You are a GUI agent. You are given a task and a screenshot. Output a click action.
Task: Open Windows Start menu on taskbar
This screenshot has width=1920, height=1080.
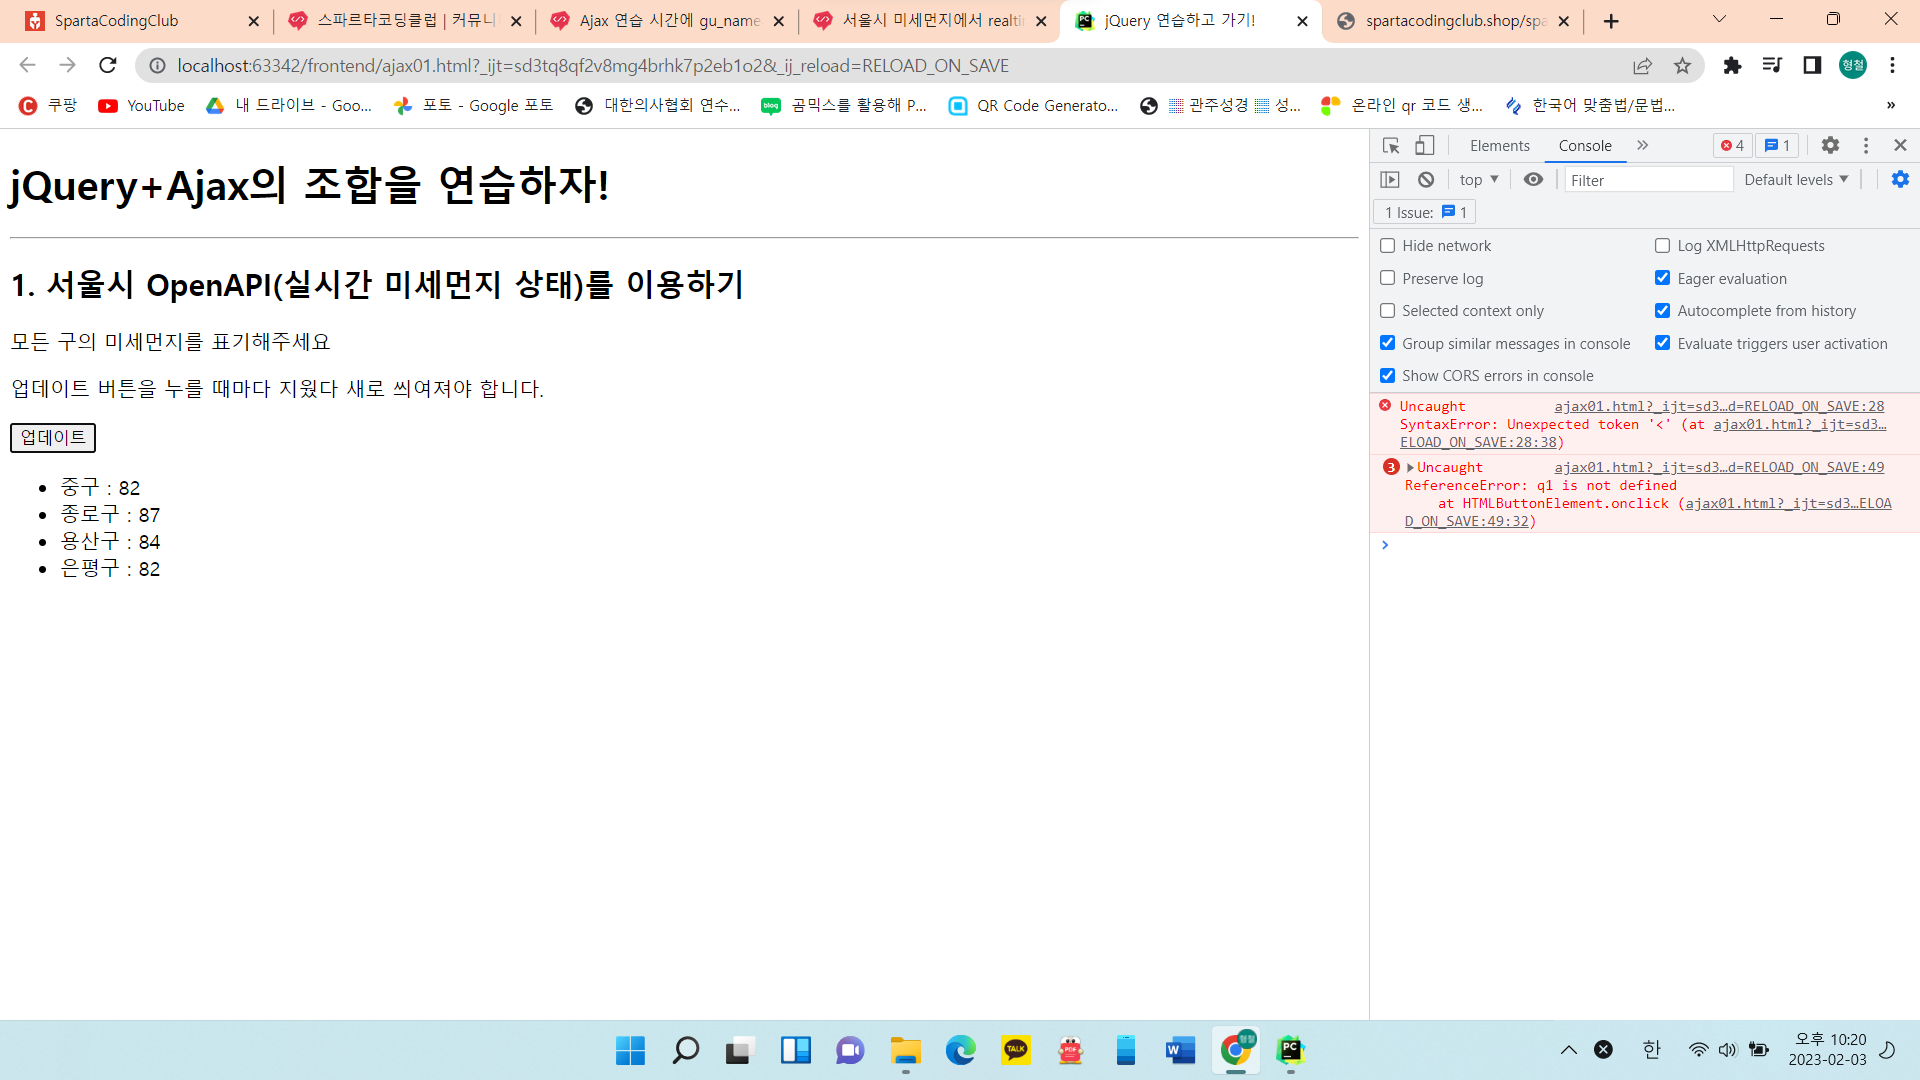coord(630,1050)
